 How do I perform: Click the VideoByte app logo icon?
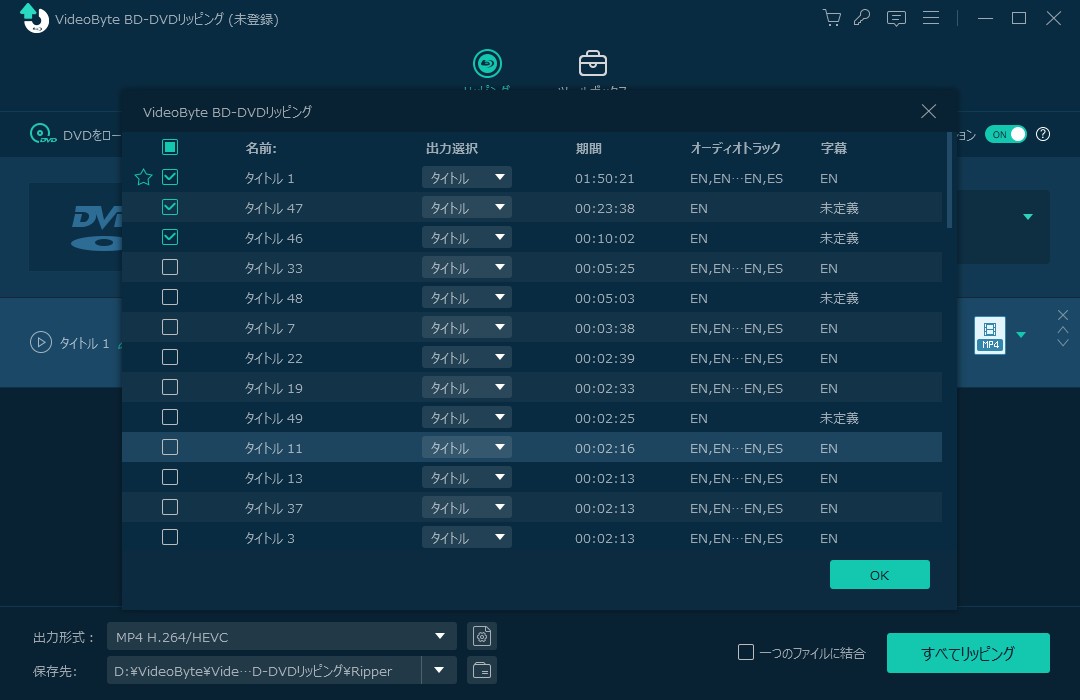point(33,18)
